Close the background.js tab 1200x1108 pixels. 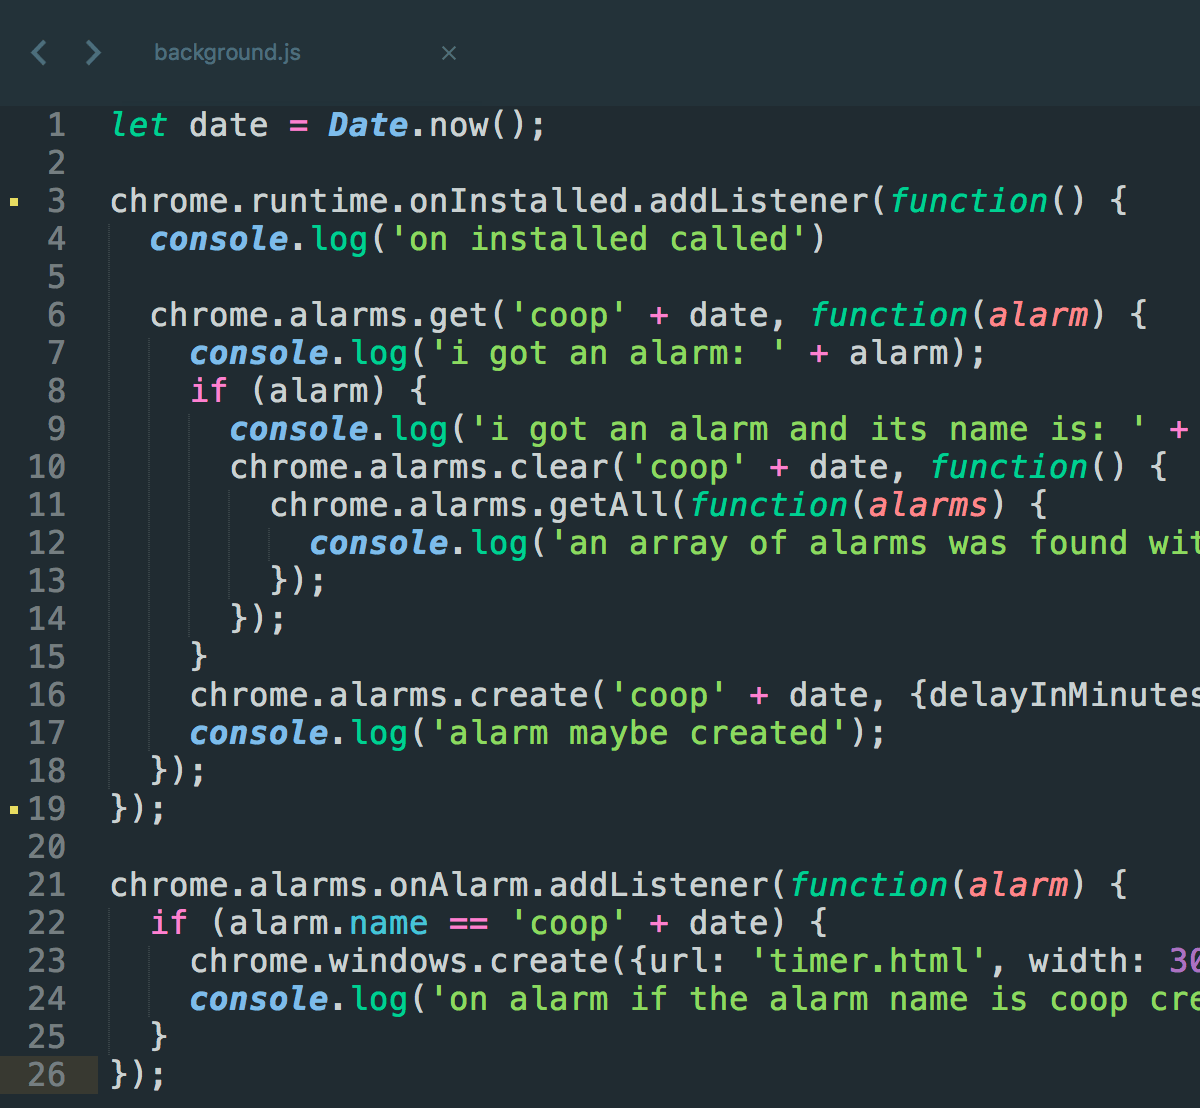[449, 53]
